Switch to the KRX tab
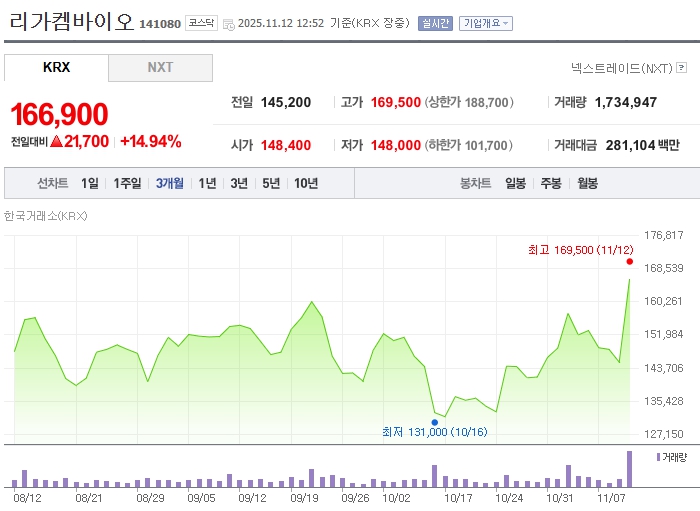700x511 pixels. [56, 68]
